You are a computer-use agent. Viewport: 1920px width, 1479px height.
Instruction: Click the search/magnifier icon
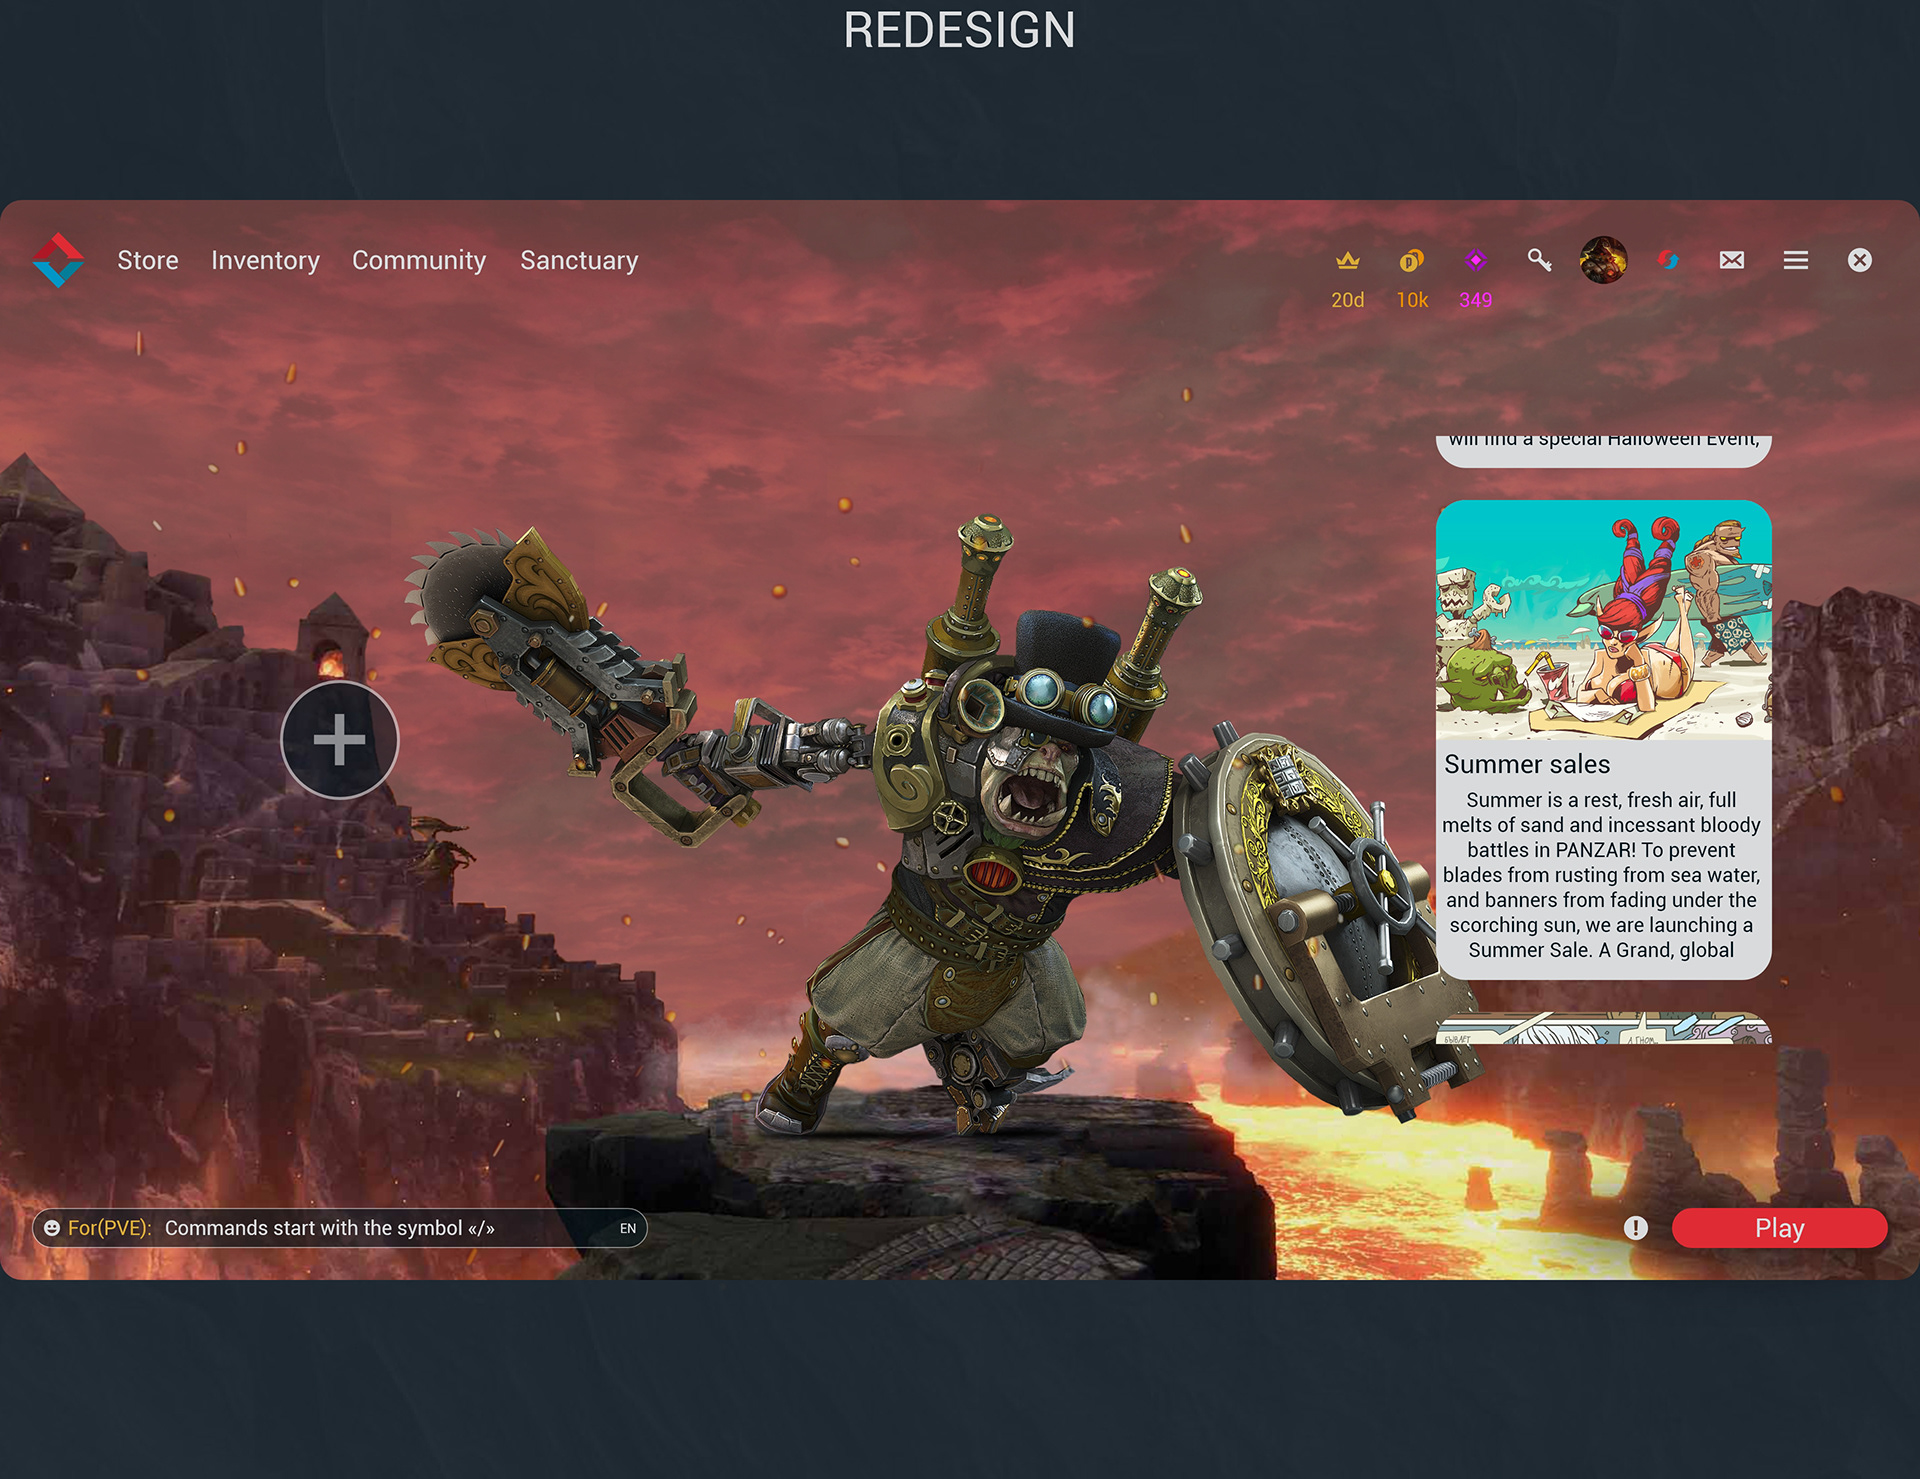[1539, 259]
